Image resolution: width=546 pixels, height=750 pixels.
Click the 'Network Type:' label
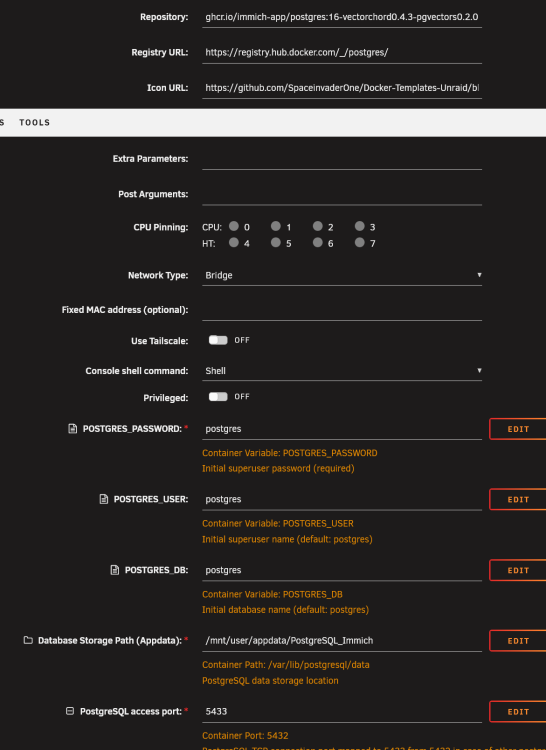tap(158, 276)
